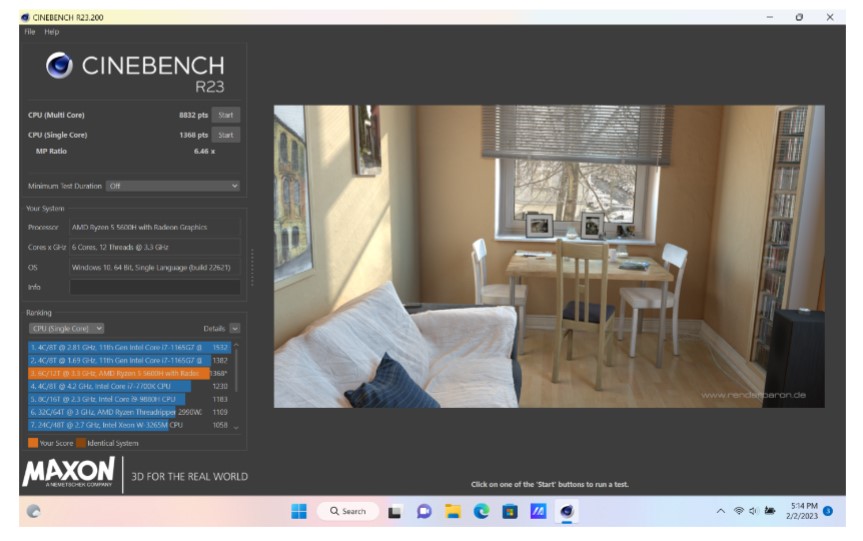Click the ranking list scroll up arrow
The width and height of the screenshot is (863, 541).
click(236, 346)
